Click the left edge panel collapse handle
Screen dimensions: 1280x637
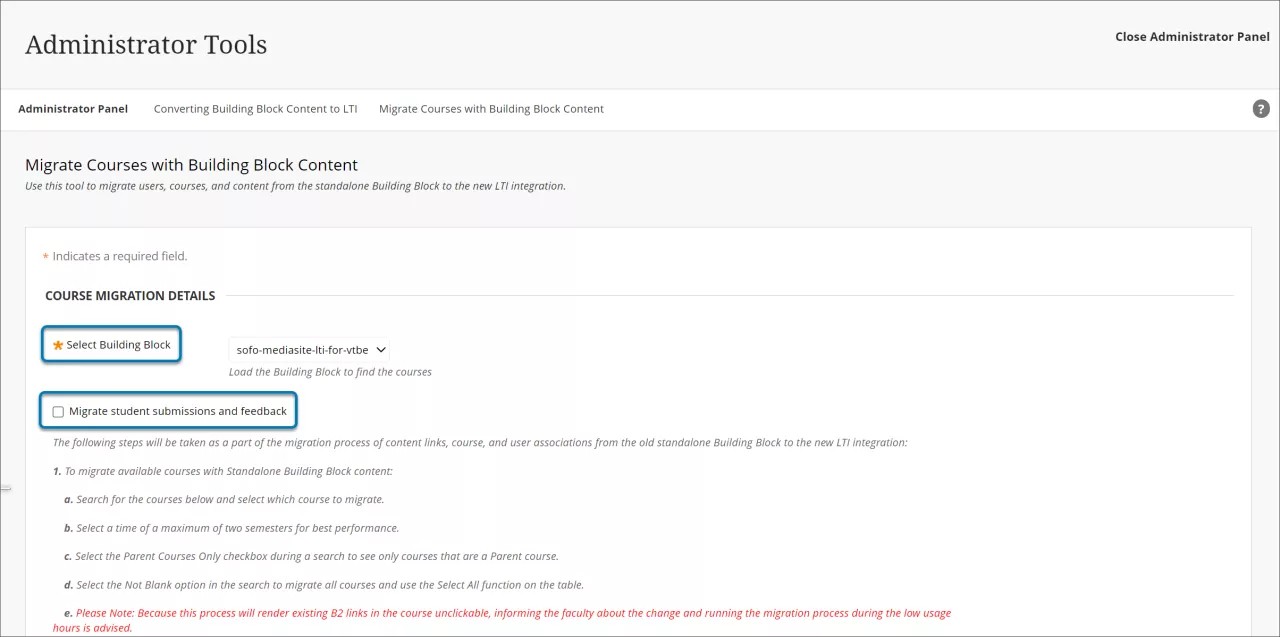click(x=6, y=487)
